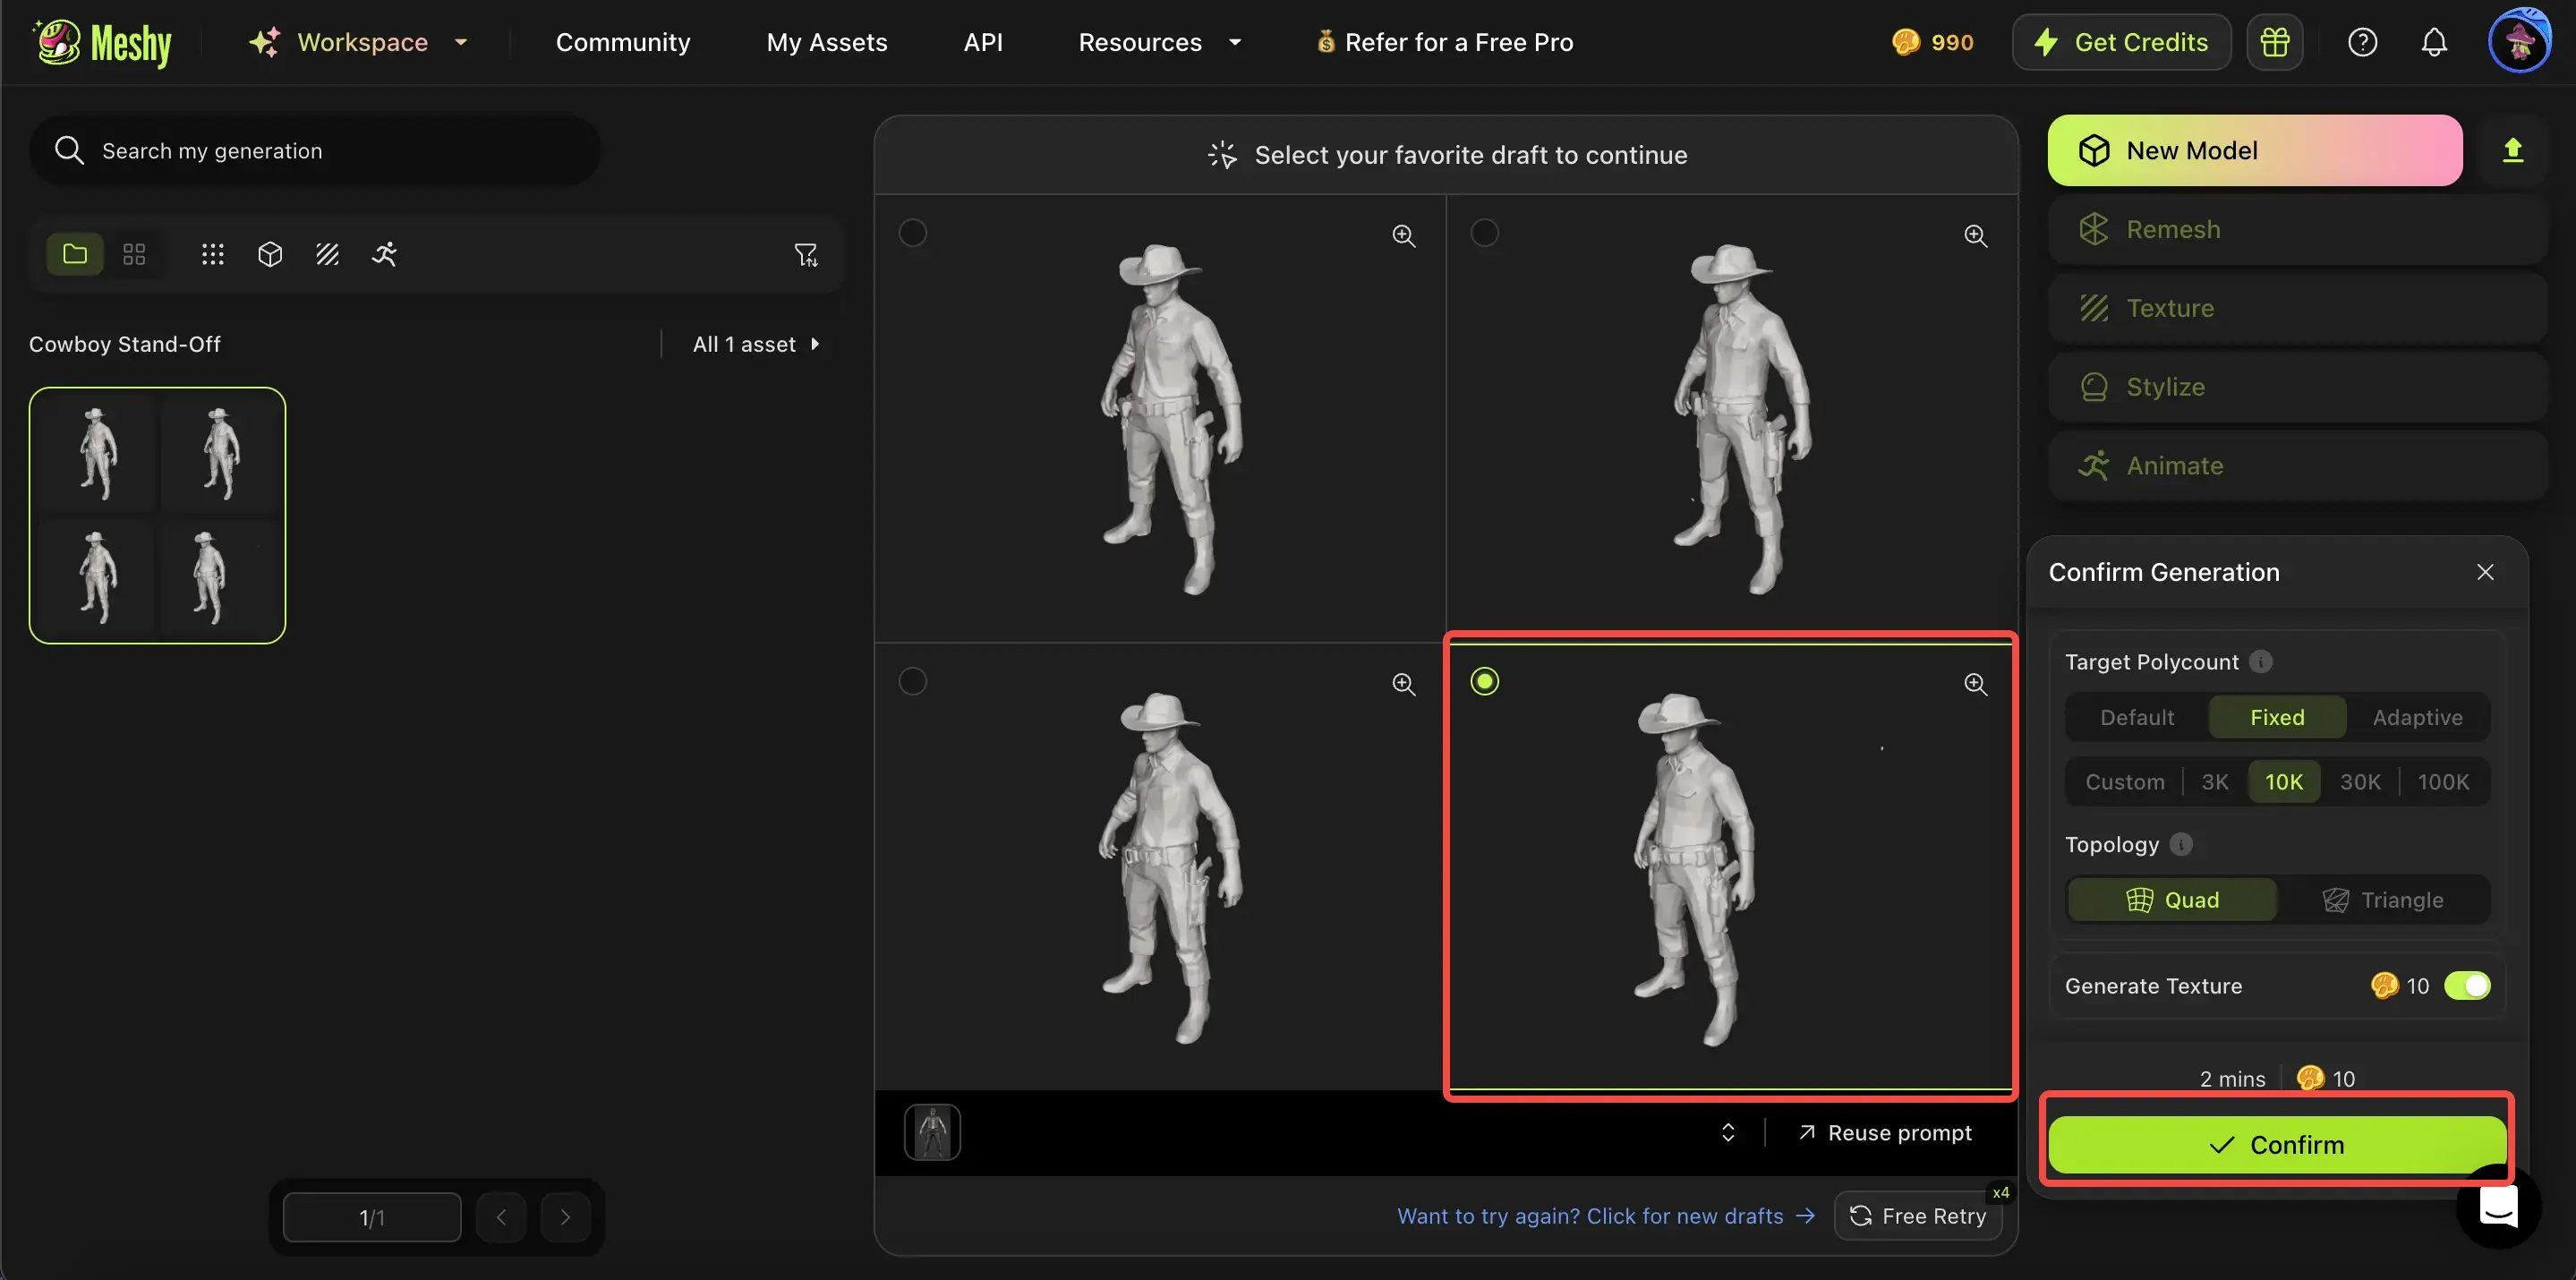Image resolution: width=2576 pixels, height=1280 pixels.
Task: Switch to folder view icon
Action: [75, 254]
